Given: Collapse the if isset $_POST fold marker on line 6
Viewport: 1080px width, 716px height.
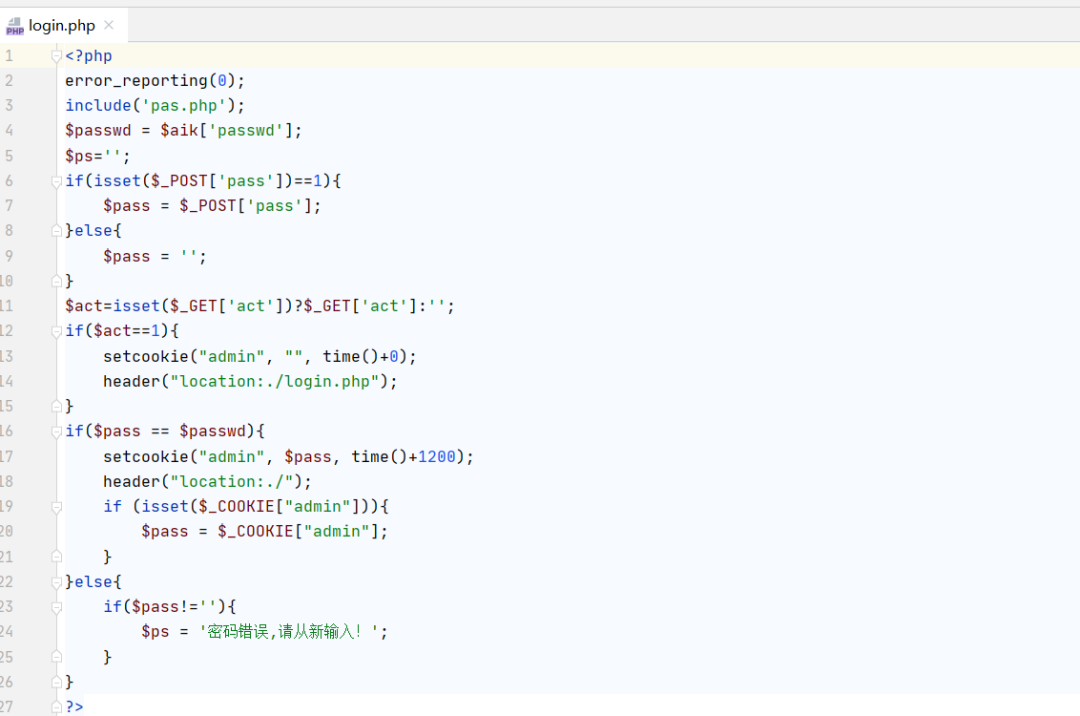Looking at the screenshot, I should [x=56, y=182].
